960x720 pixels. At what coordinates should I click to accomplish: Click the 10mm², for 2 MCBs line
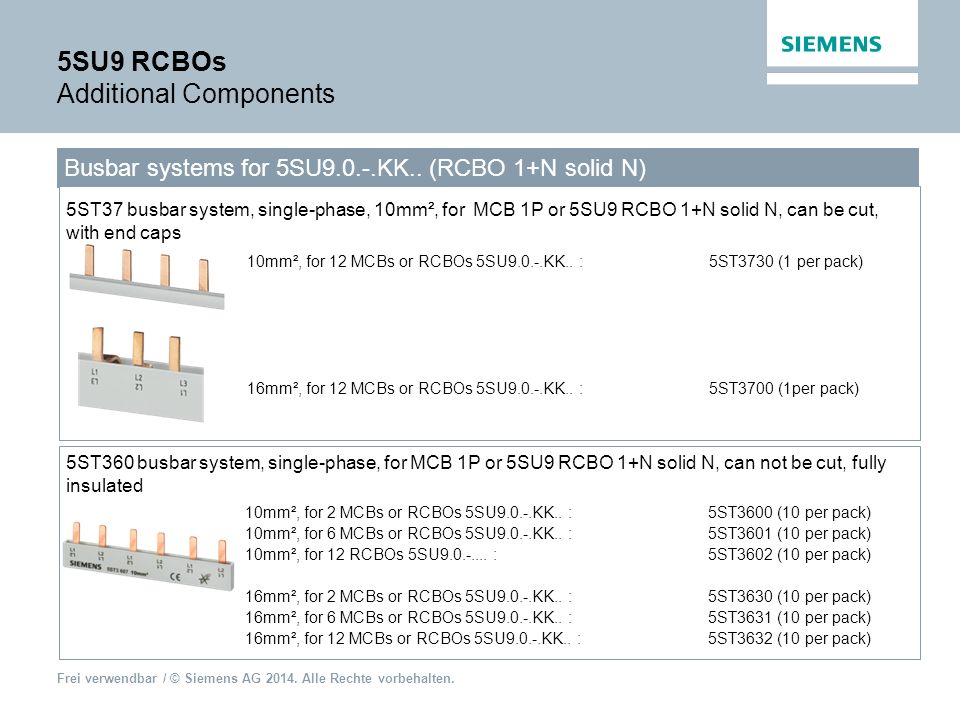coord(408,512)
